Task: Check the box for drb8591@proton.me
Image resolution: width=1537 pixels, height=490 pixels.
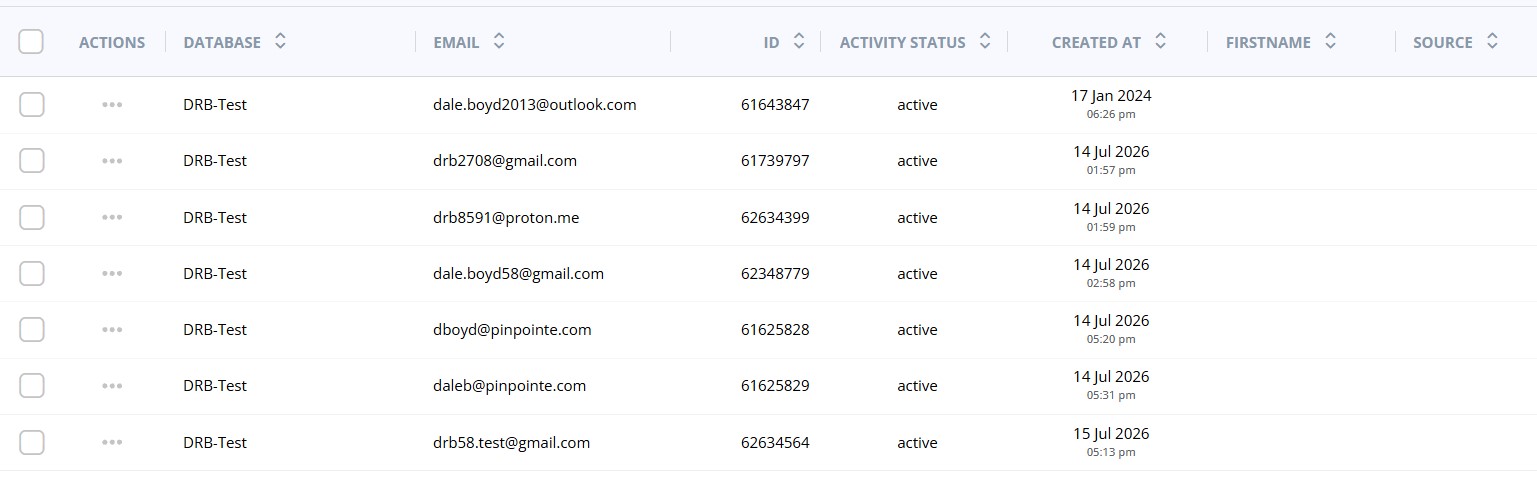Action: (32, 217)
